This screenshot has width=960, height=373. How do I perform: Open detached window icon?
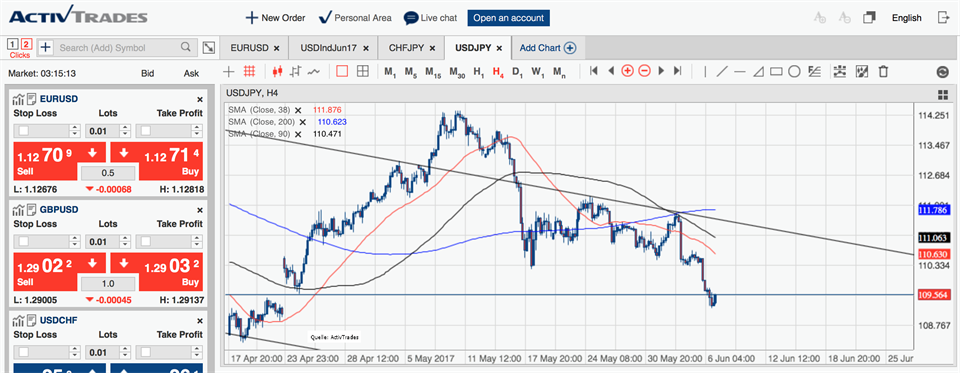pos(869,18)
